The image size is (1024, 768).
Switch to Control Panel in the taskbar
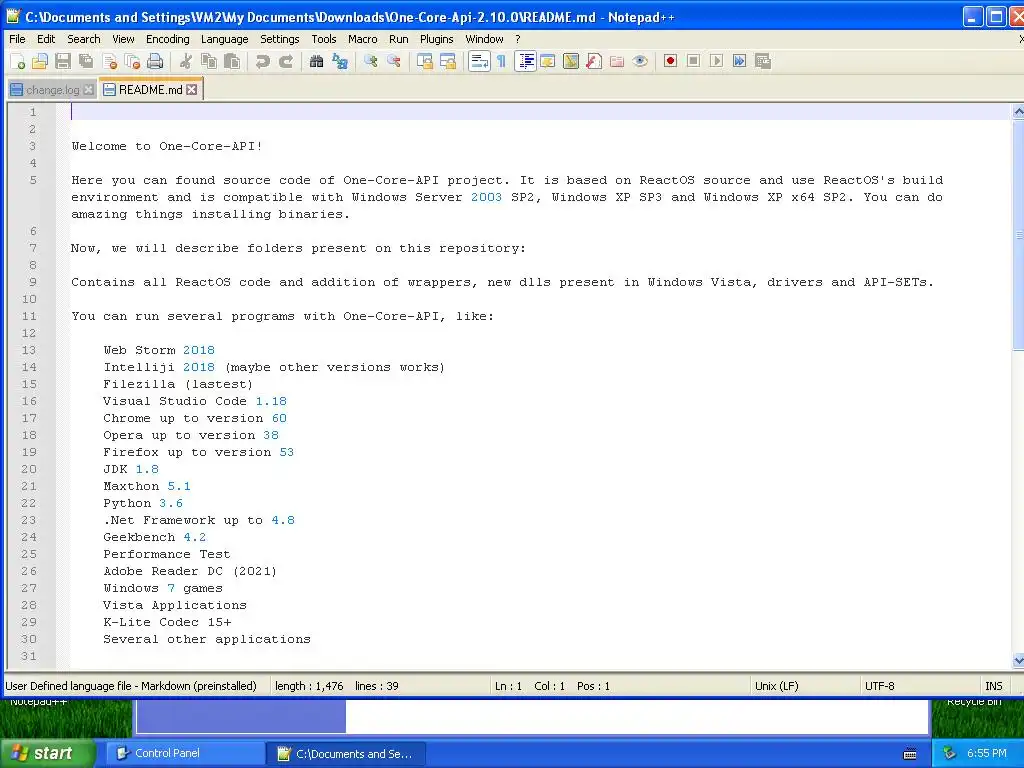click(185, 753)
